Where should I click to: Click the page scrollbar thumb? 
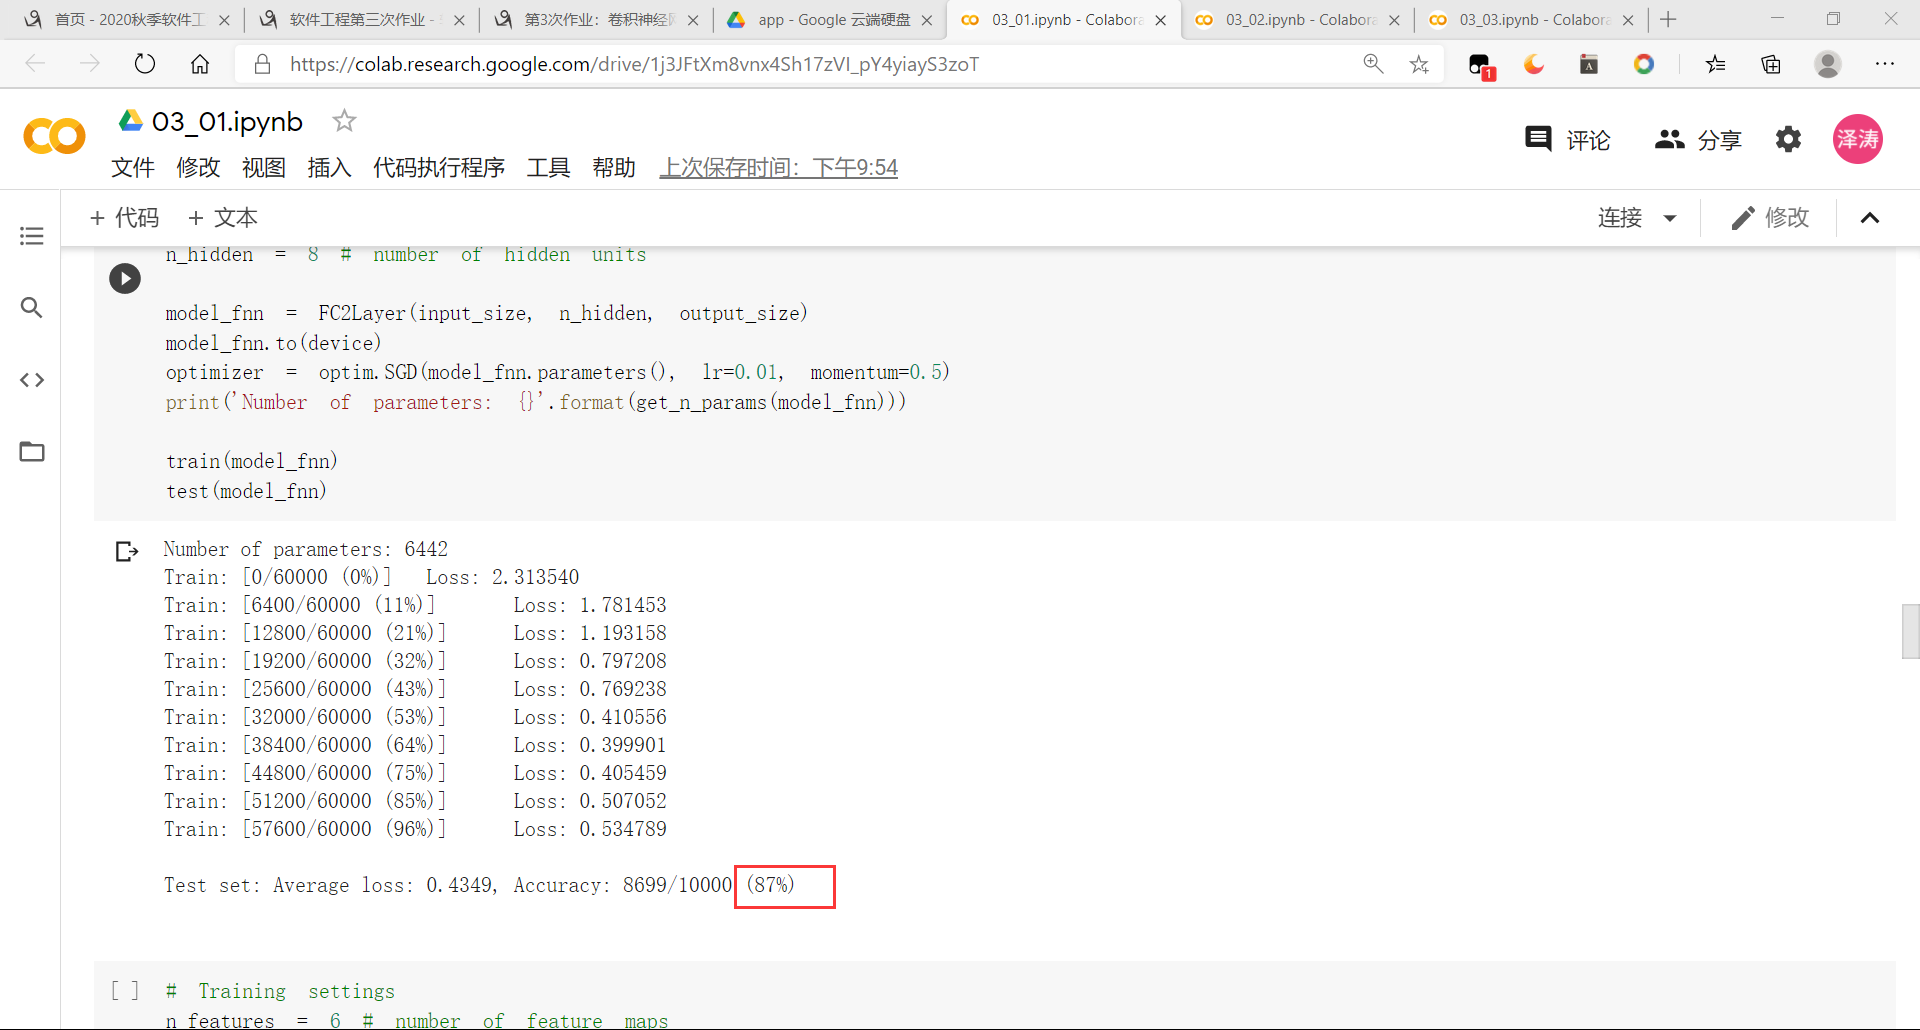[1910, 631]
